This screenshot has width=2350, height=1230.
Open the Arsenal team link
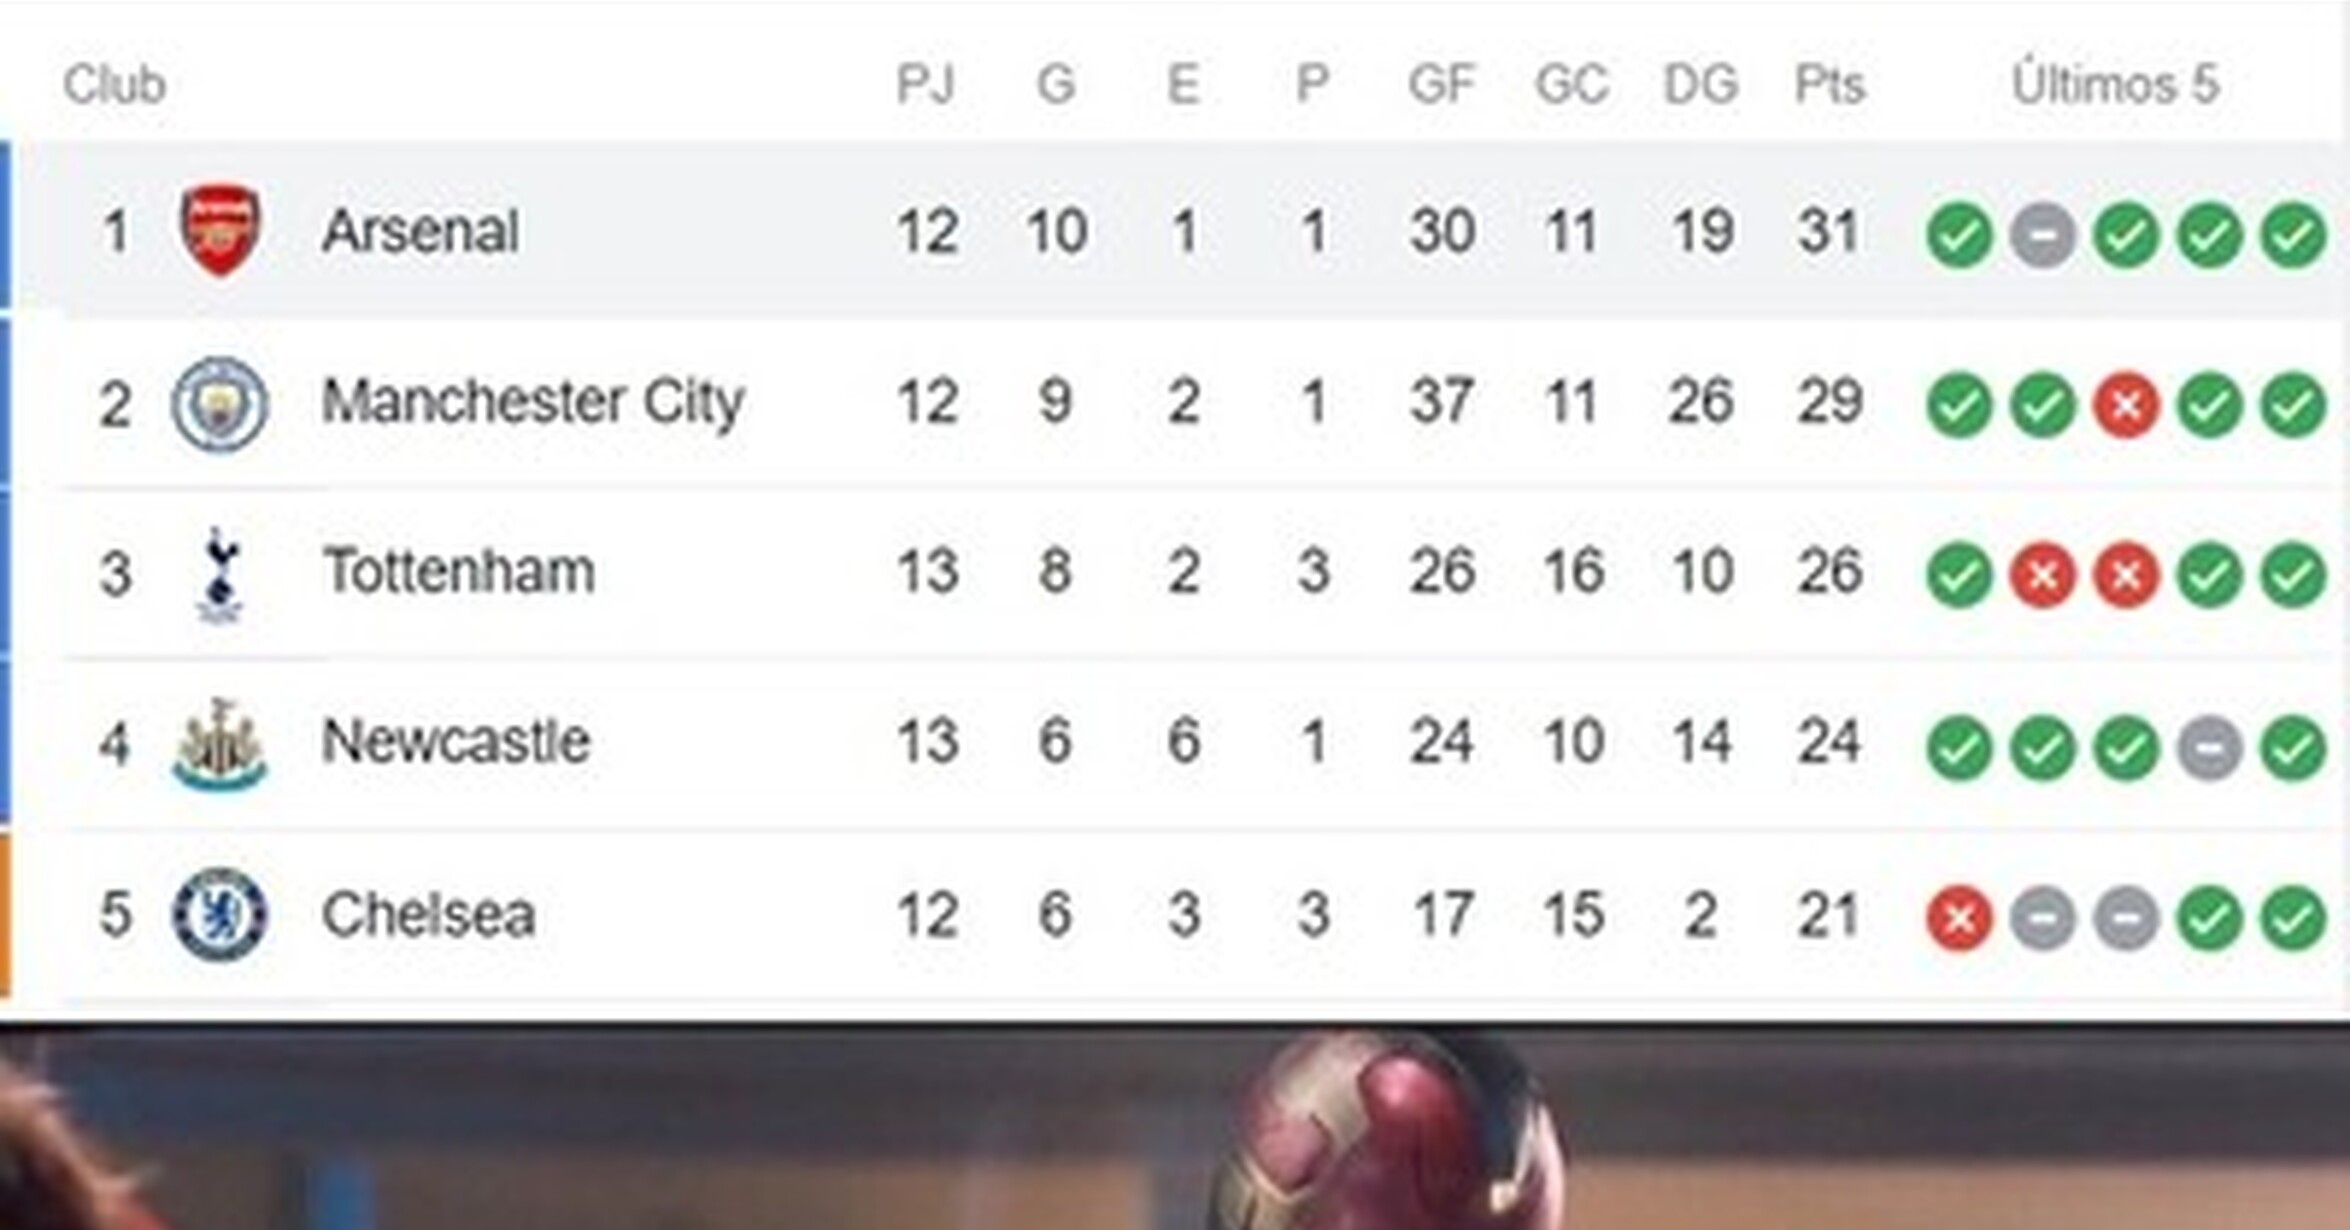click(x=420, y=231)
